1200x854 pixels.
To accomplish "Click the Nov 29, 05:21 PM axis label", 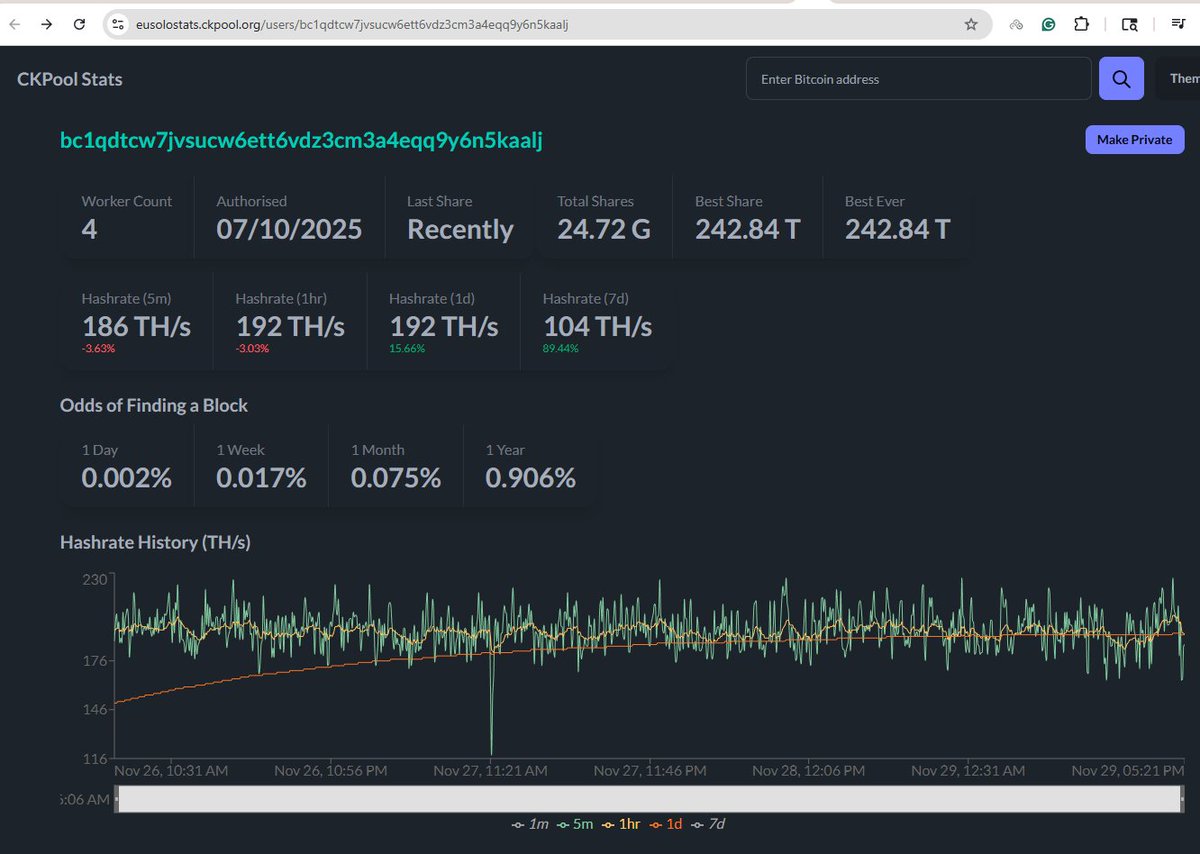I will tap(1128, 771).
